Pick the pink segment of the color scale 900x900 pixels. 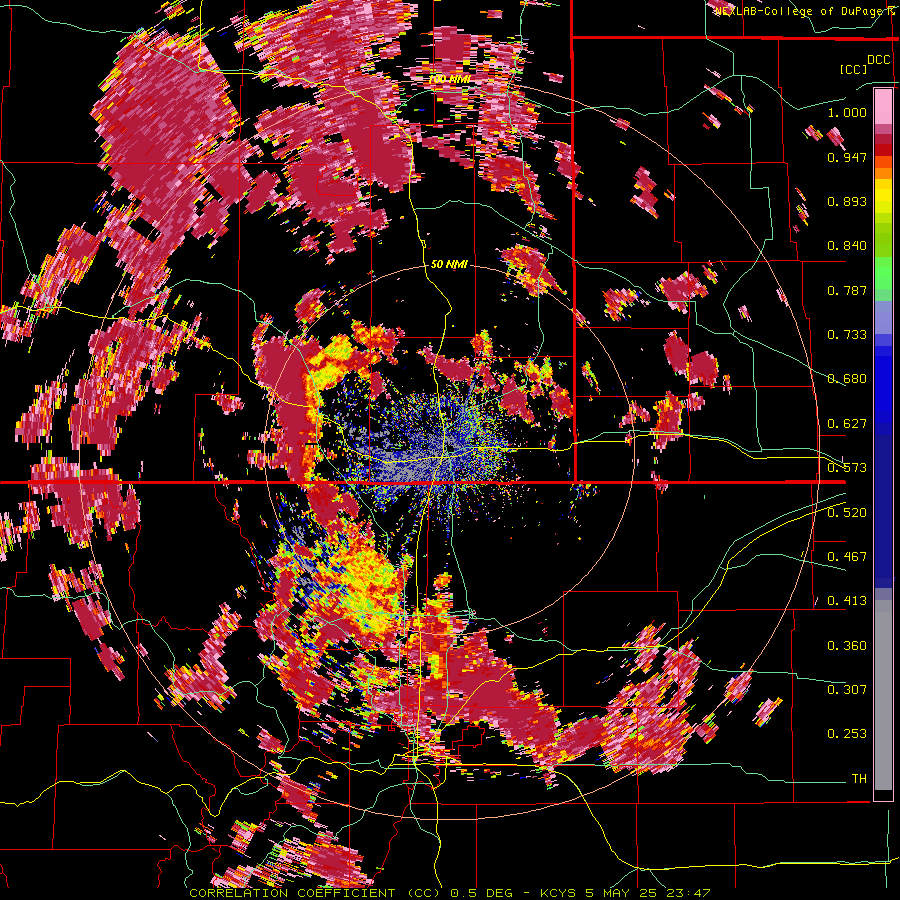tap(883, 107)
